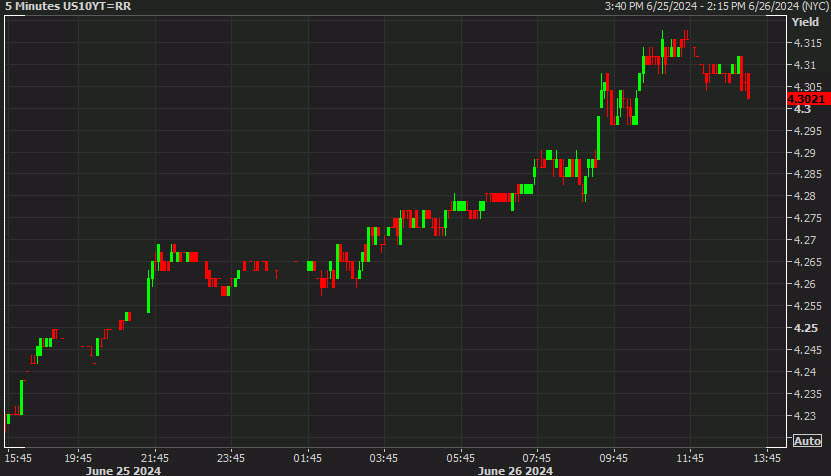This screenshot has width=831, height=476.
Task: Select the 4.295 yield axis value
Action: pyautogui.click(x=808, y=130)
